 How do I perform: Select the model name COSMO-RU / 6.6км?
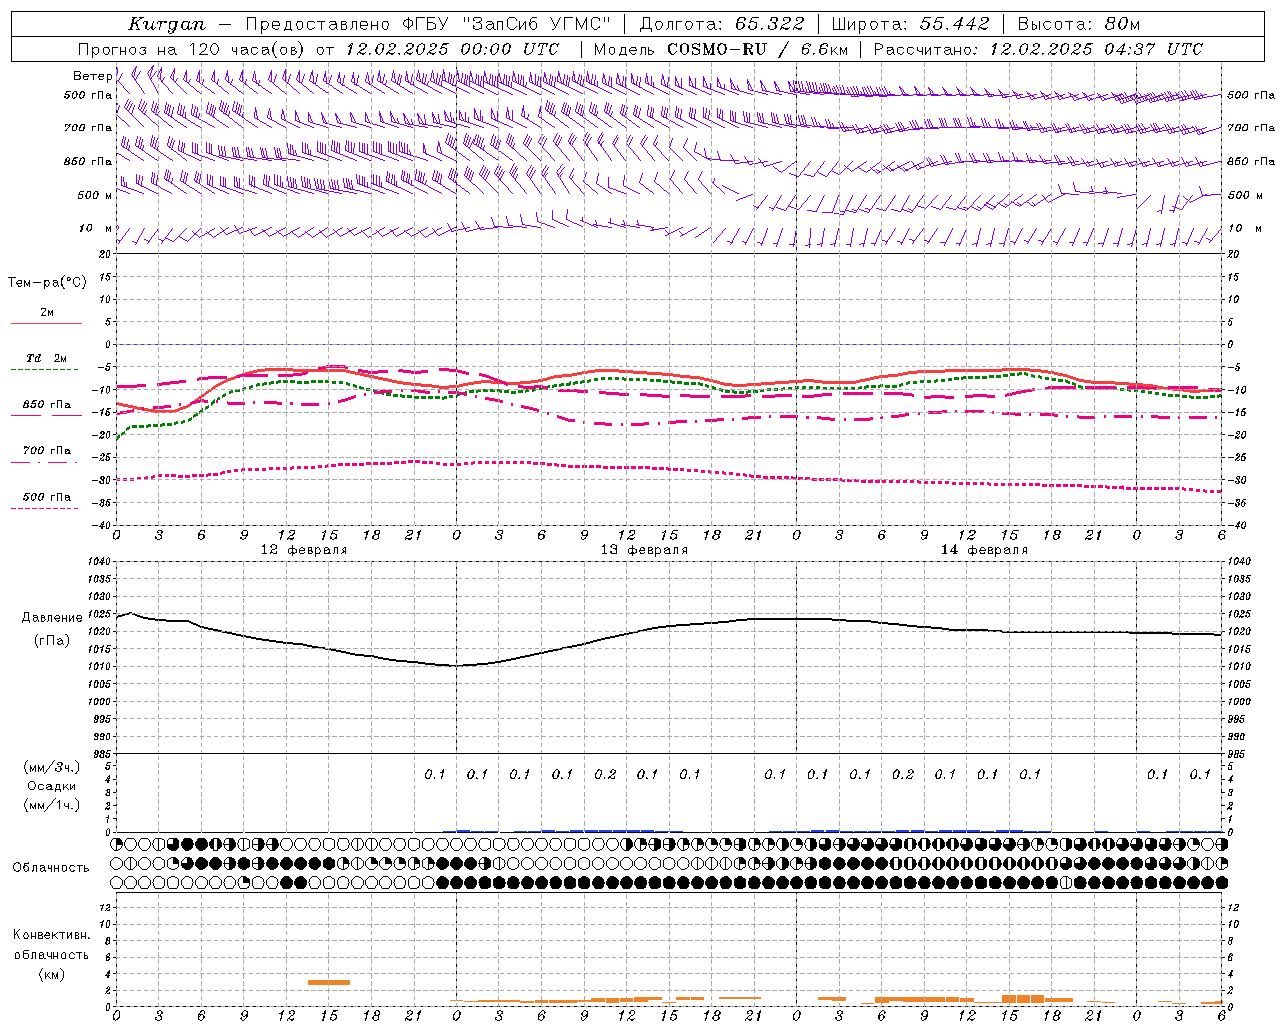pyautogui.click(x=757, y=49)
